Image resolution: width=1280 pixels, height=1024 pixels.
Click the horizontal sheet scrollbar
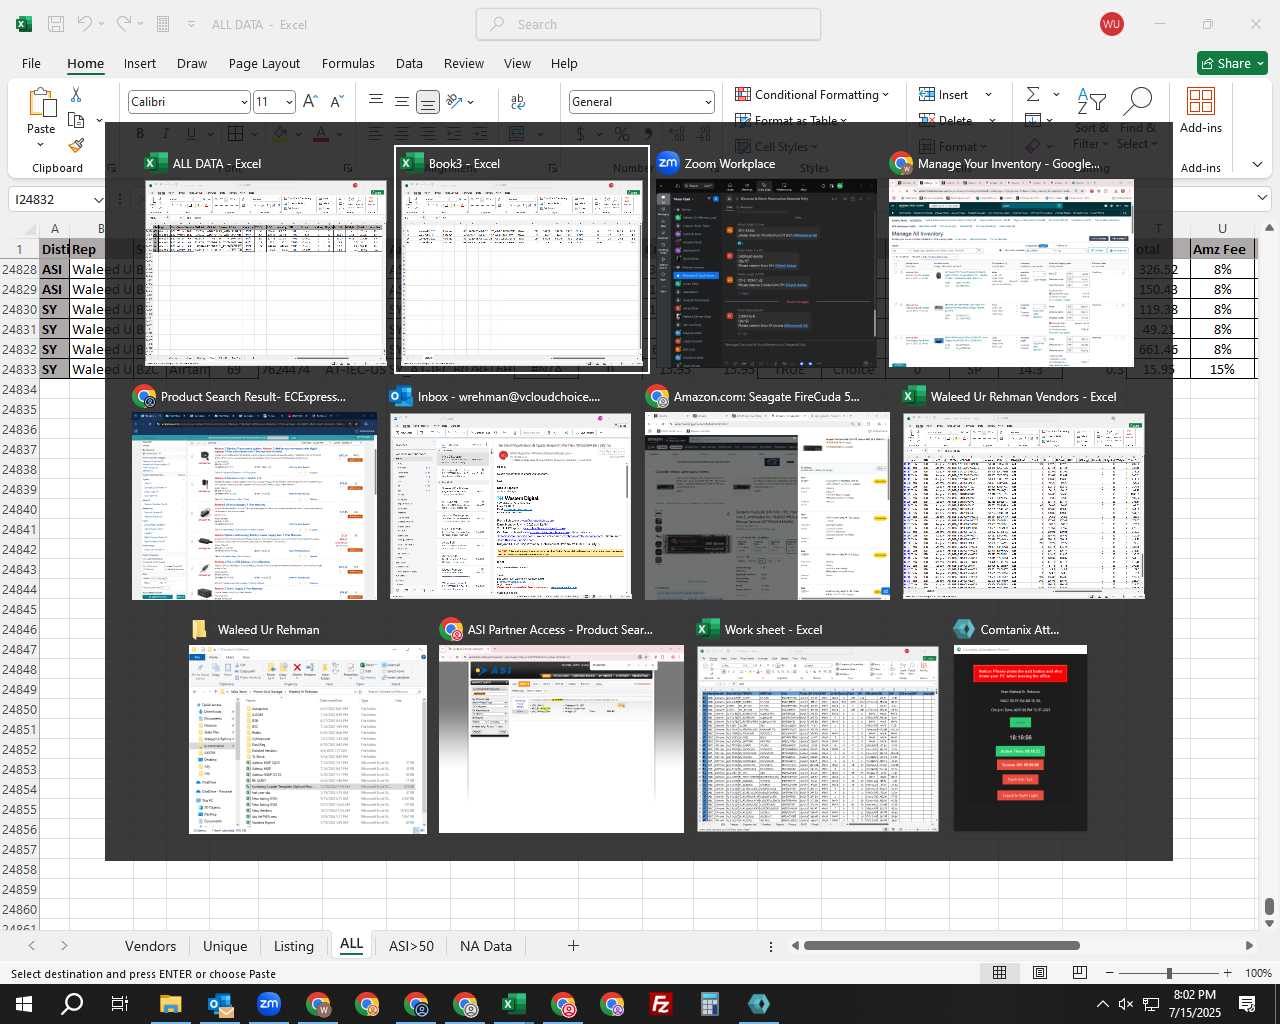point(941,945)
